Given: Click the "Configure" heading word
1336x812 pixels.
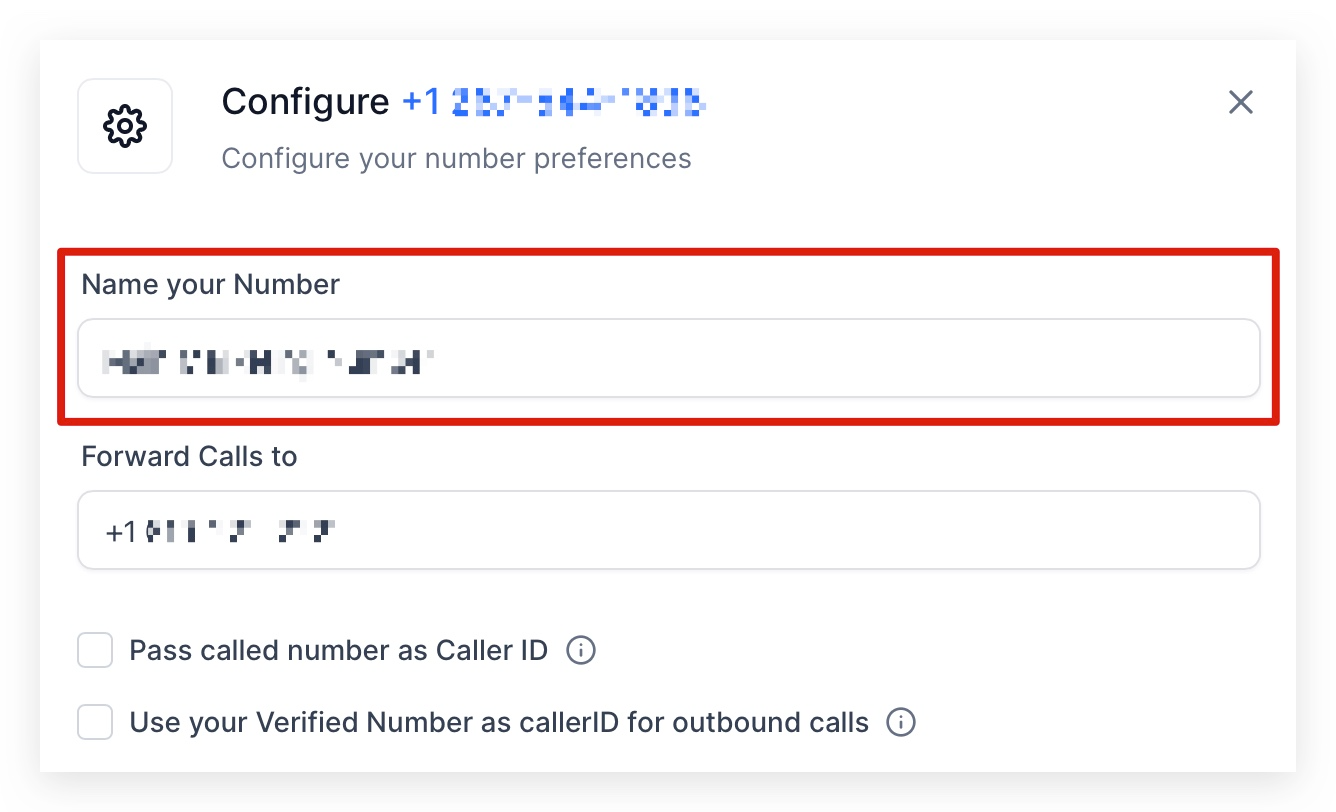Looking at the screenshot, I should 305,102.
